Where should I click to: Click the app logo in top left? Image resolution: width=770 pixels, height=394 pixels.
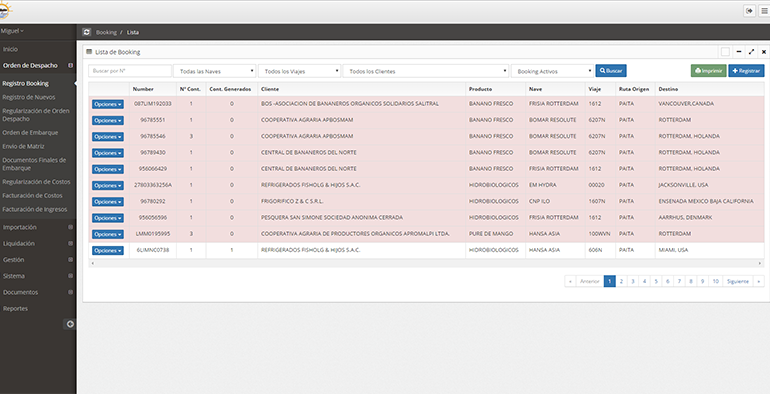pyautogui.click(x=5, y=10)
